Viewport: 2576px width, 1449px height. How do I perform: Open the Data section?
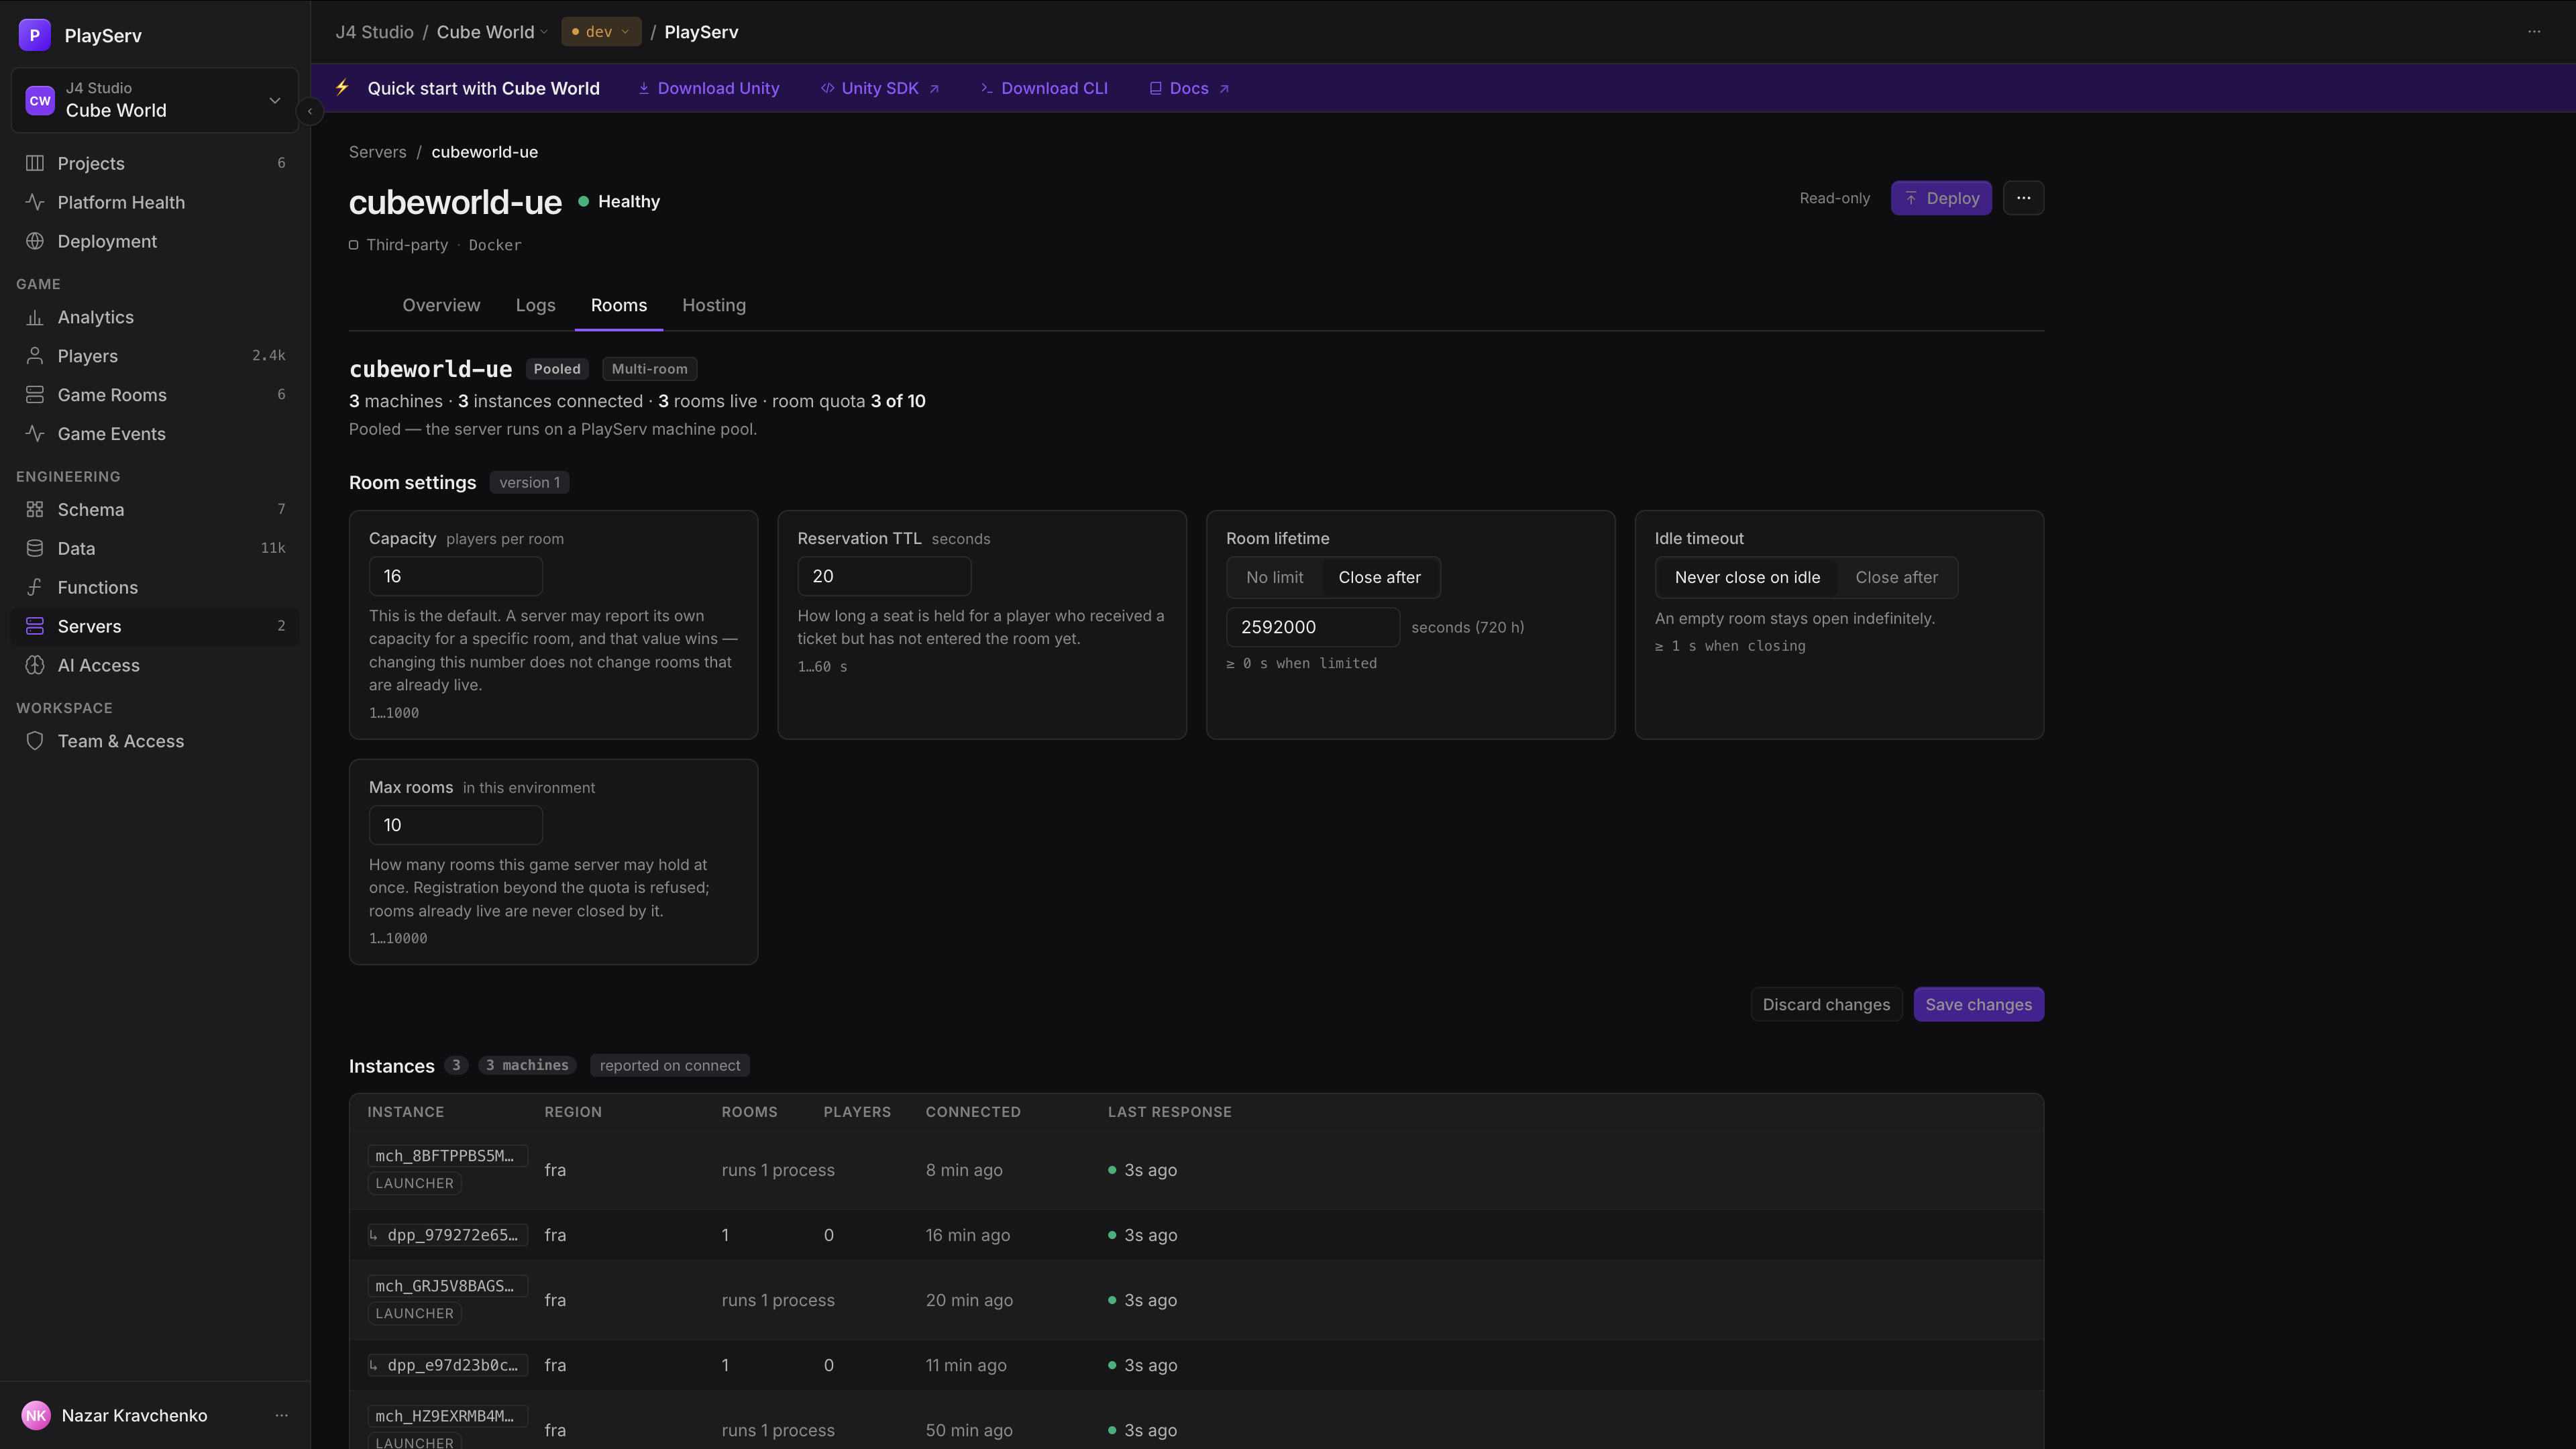[x=155, y=548]
